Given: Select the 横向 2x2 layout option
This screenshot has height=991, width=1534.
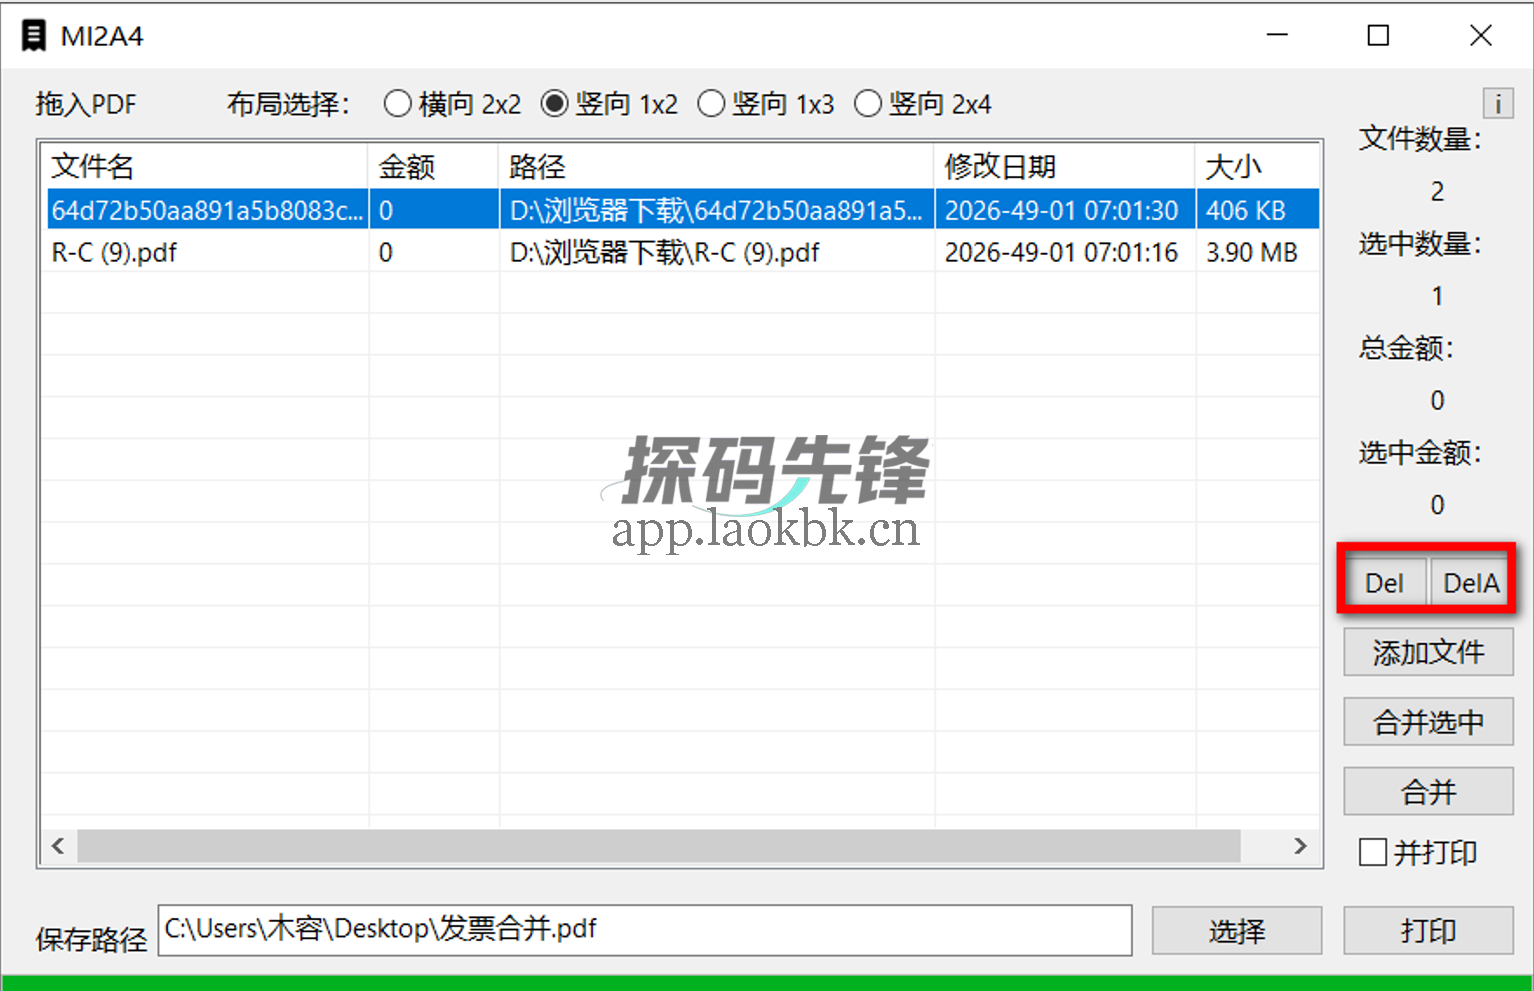Looking at the screenshot, I should [x=397, y=103].
